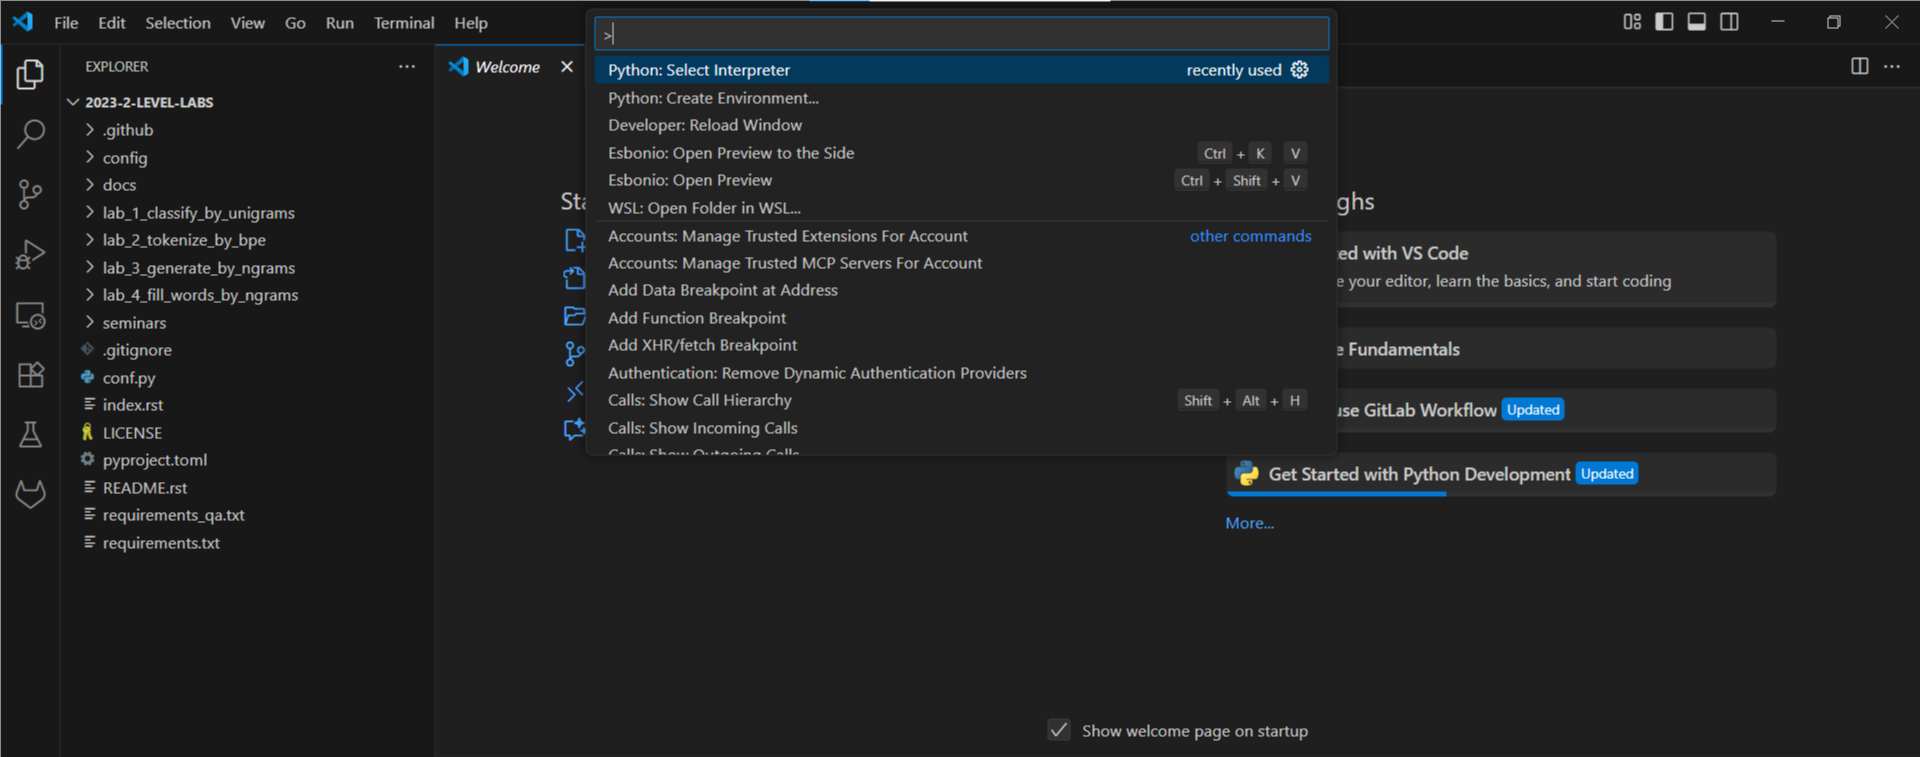Open Source Control view
Viewport: 1920px width, 757px height.
30,194
